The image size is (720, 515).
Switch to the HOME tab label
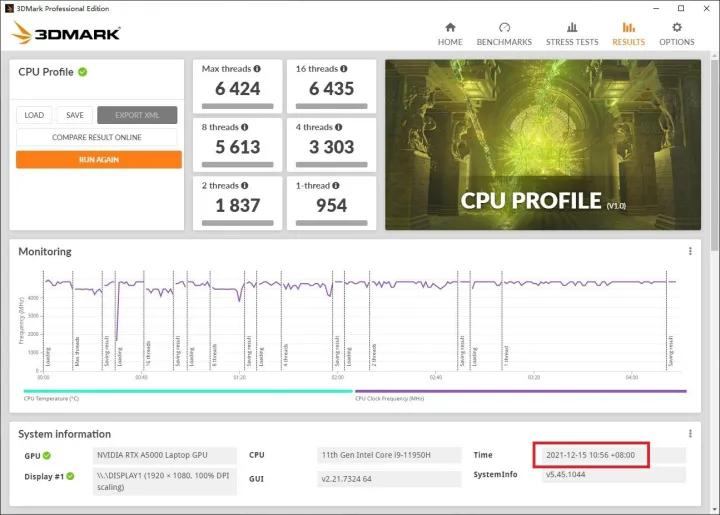click(450, 42)
